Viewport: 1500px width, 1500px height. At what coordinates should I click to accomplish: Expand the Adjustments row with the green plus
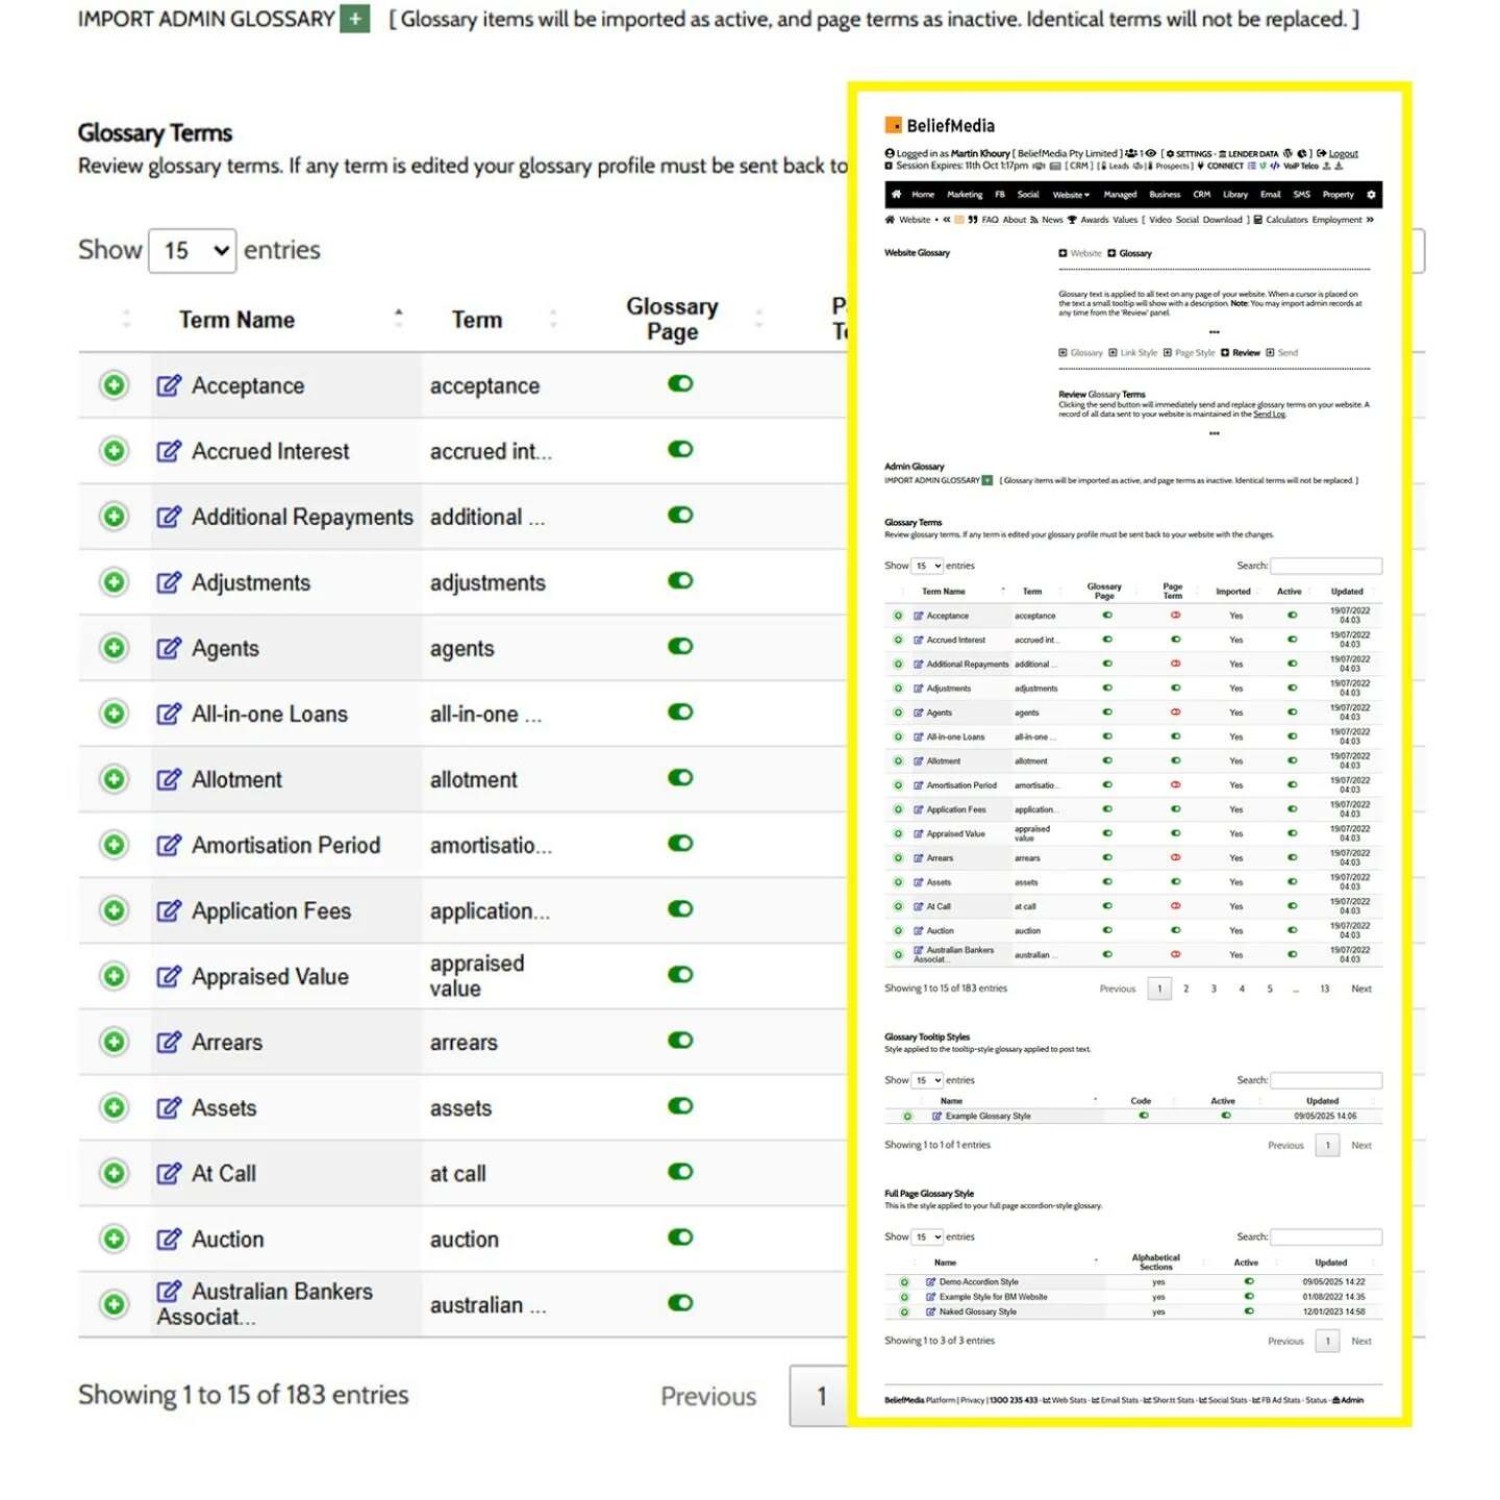coord(114,582)
